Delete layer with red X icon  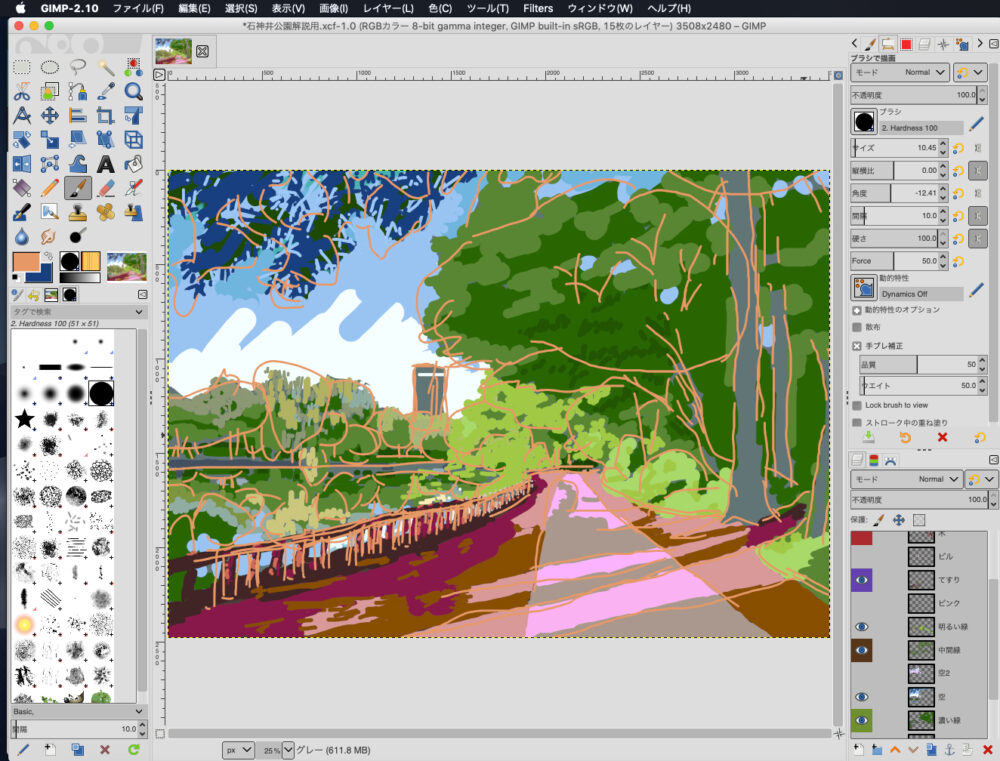pos(987,749)
